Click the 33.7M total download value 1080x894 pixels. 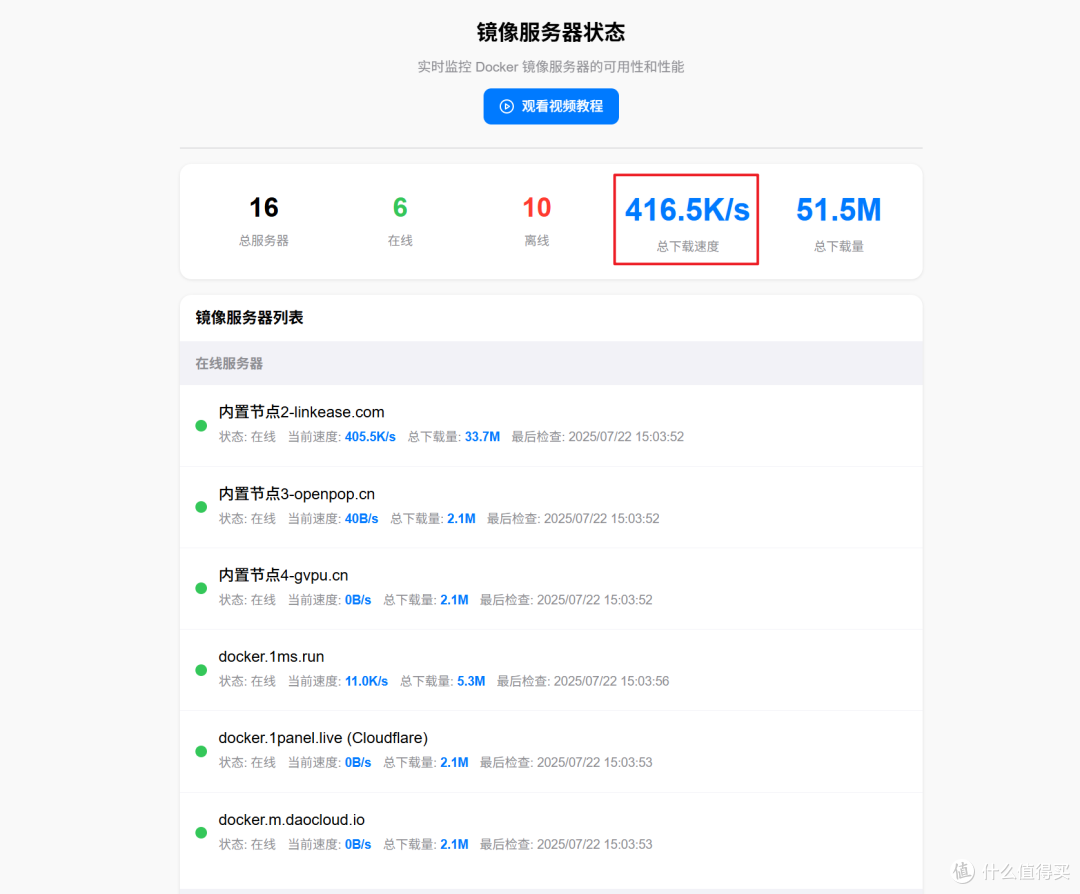point(482,437)
